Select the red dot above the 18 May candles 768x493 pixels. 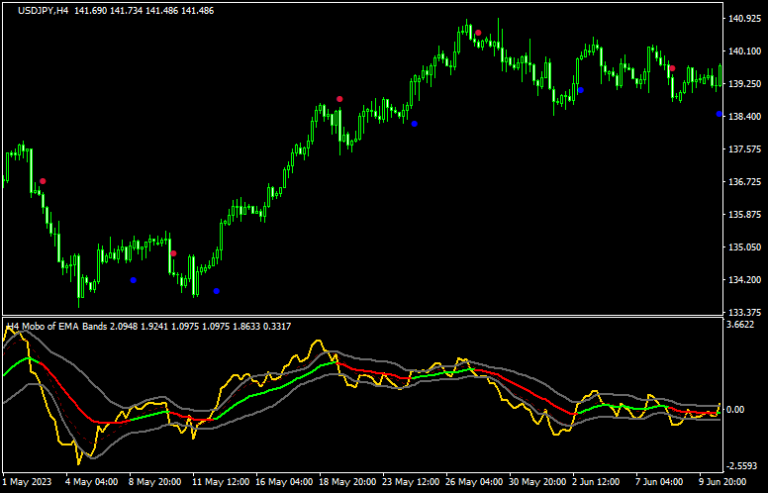click(340, 99)
